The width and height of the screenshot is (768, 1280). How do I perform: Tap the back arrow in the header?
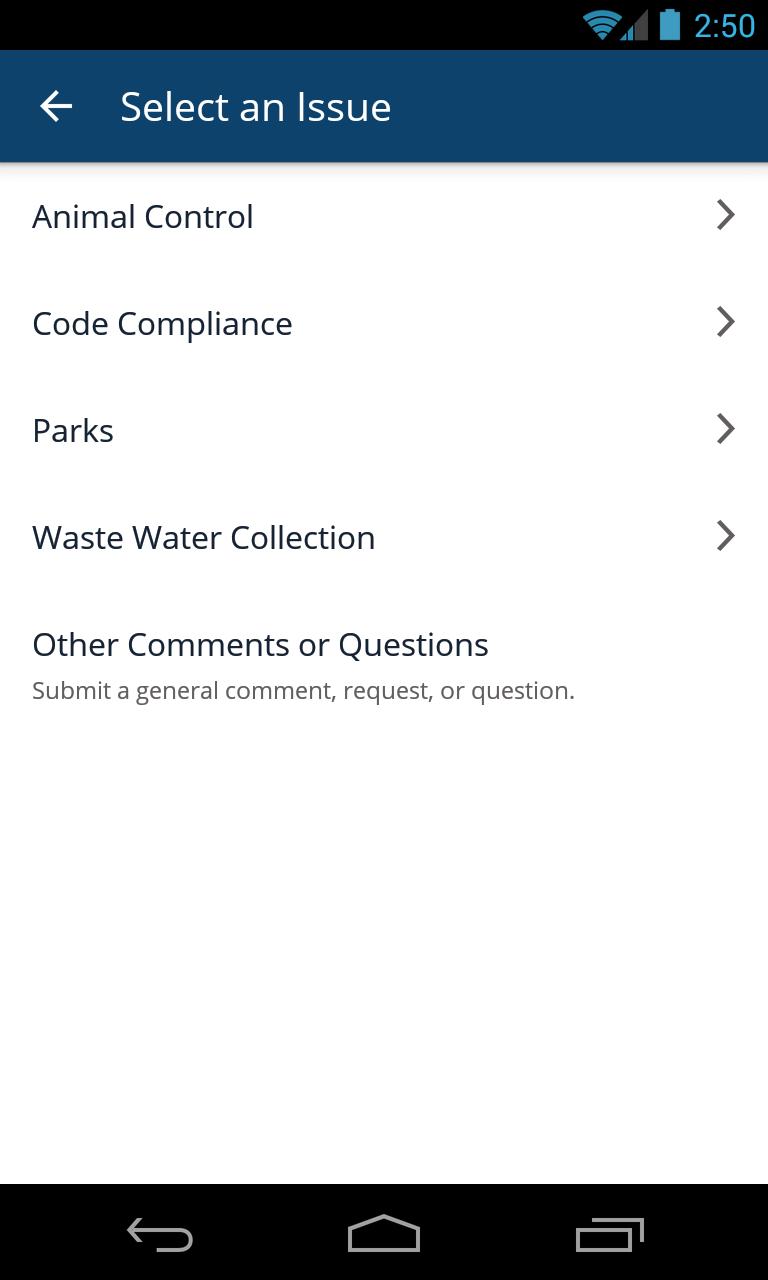pyautogui.click(x=56, y=106)
